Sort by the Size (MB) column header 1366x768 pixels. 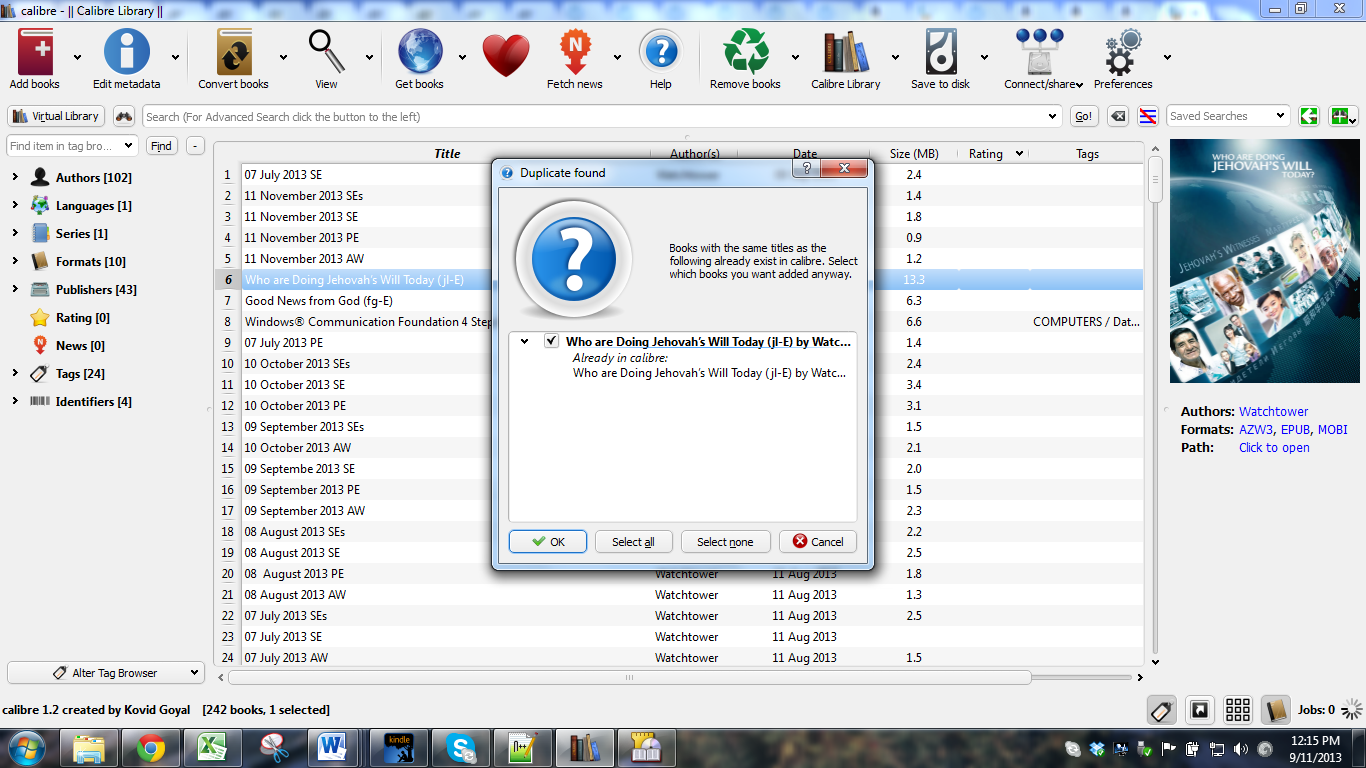coord(914,154)
